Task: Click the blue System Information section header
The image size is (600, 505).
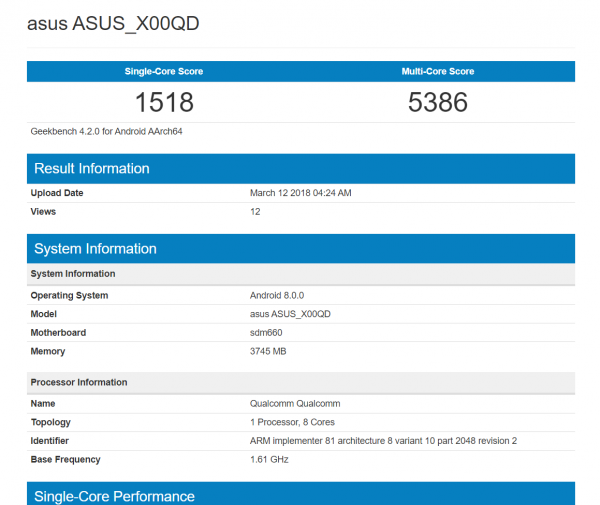Action: [301, 249]
